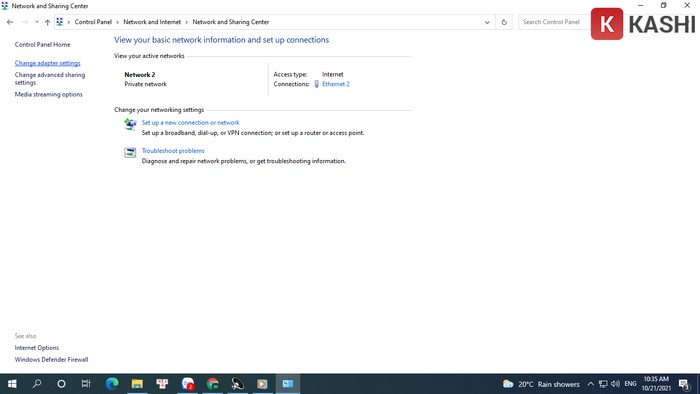This screenshot has width=700, height=394.
Task: Click Network and Internet in the breadcrumb
Action: [152, 22]
